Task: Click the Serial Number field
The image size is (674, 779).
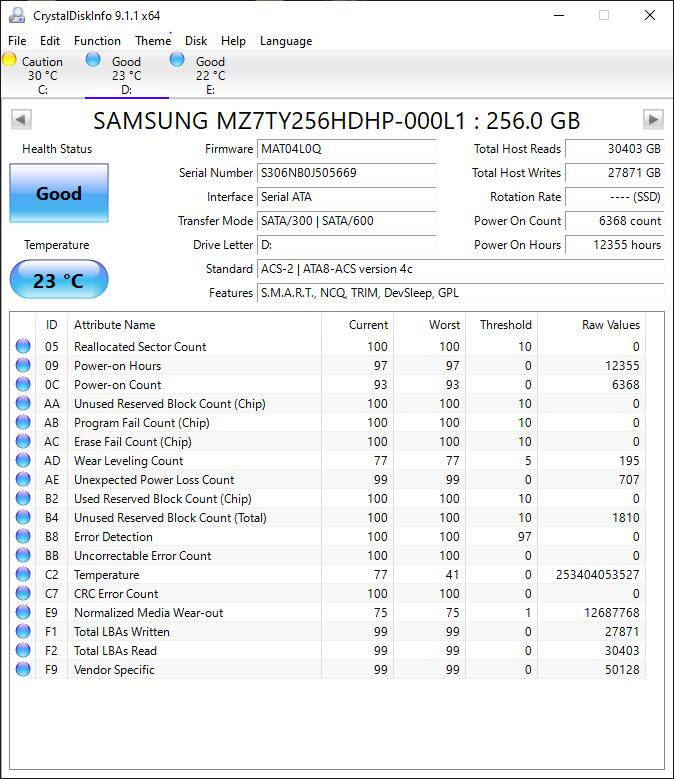Action: click(346, 173)
